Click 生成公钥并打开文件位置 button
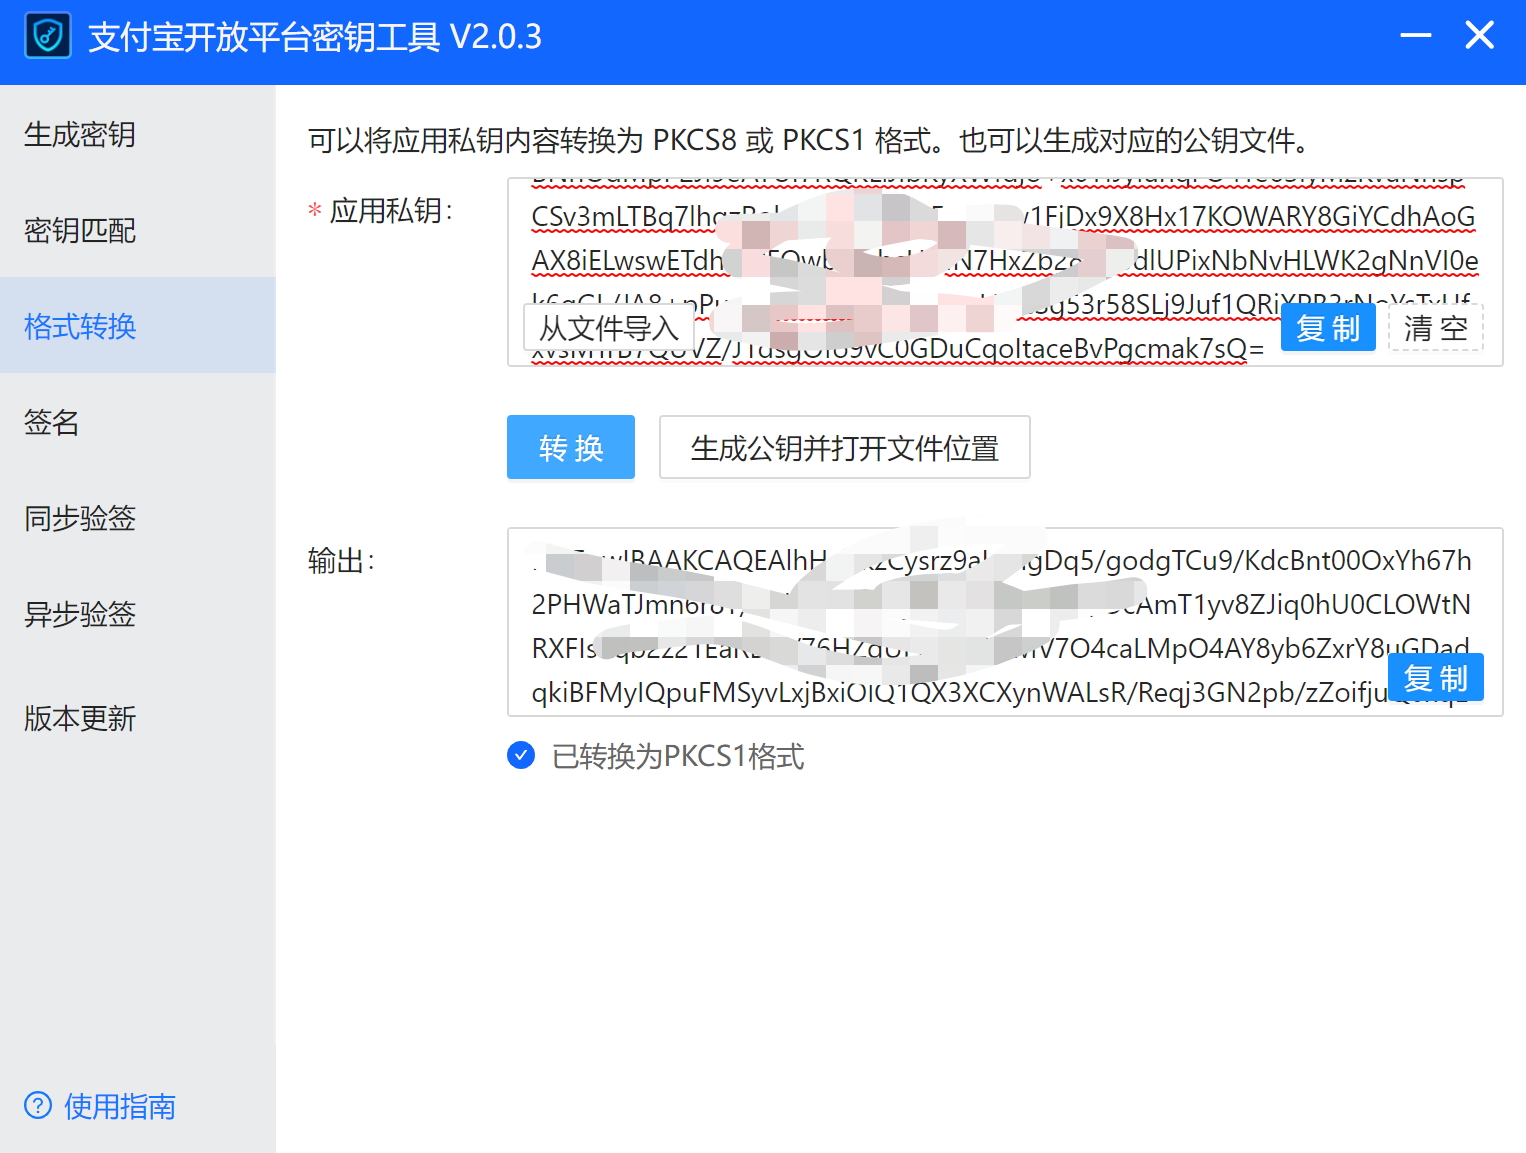 tap(845, 447)
